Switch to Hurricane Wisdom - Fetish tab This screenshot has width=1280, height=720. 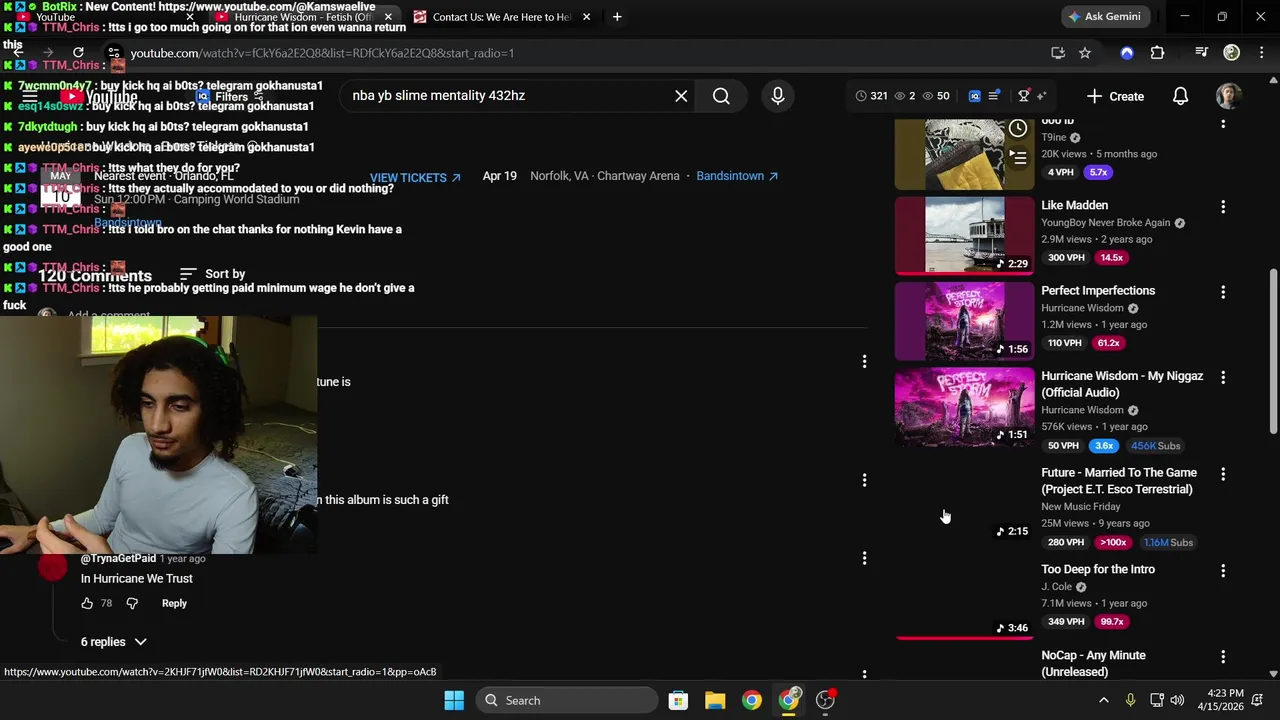point(303,17)
